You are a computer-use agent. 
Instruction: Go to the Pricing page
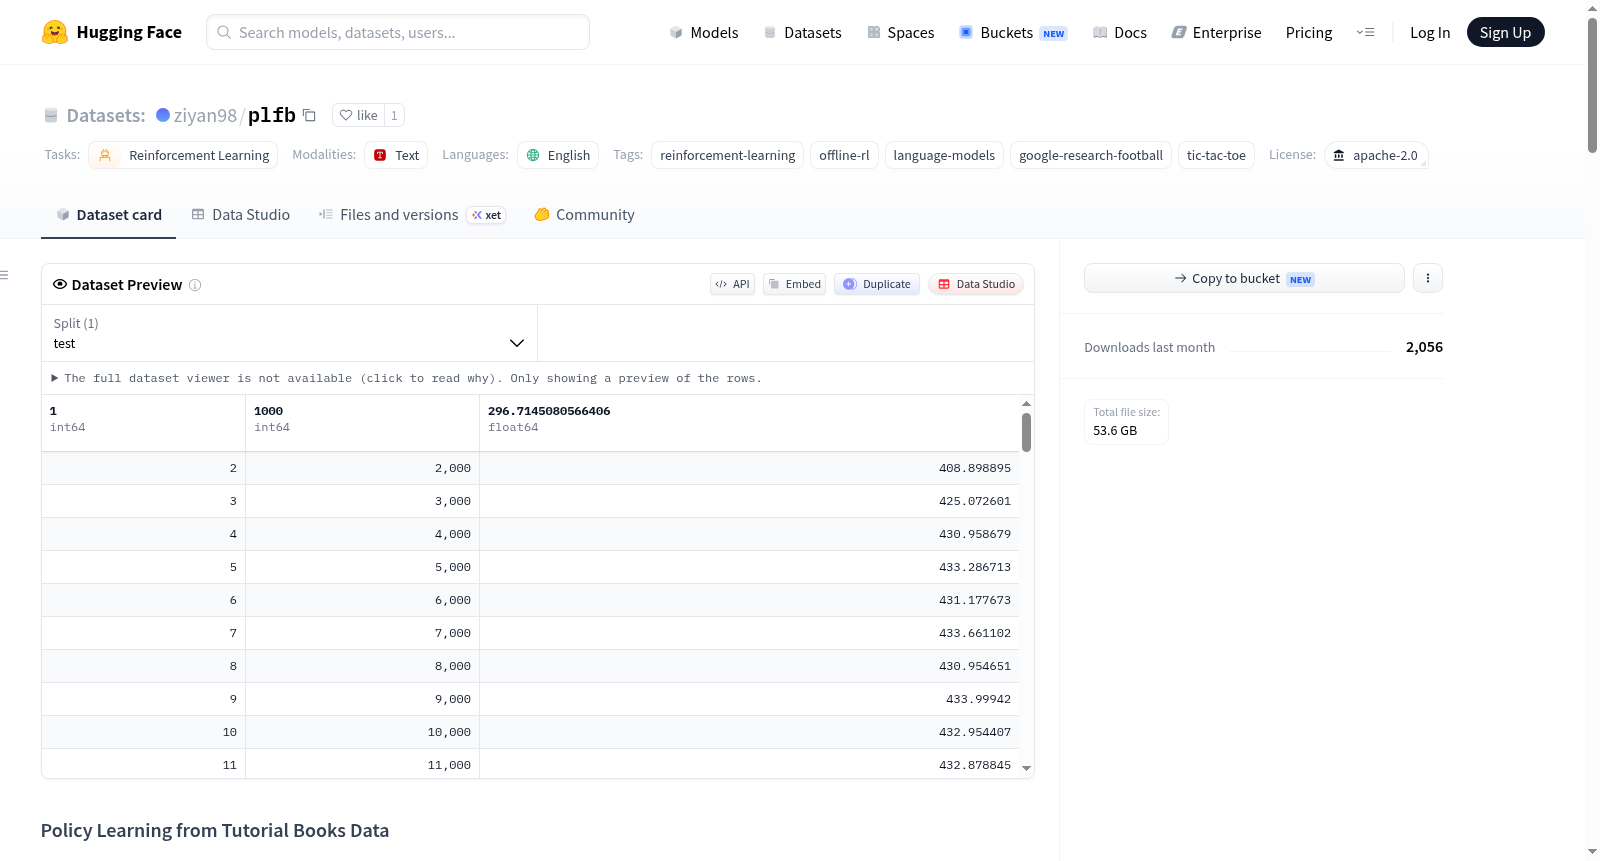click(x=1309, y=32)
